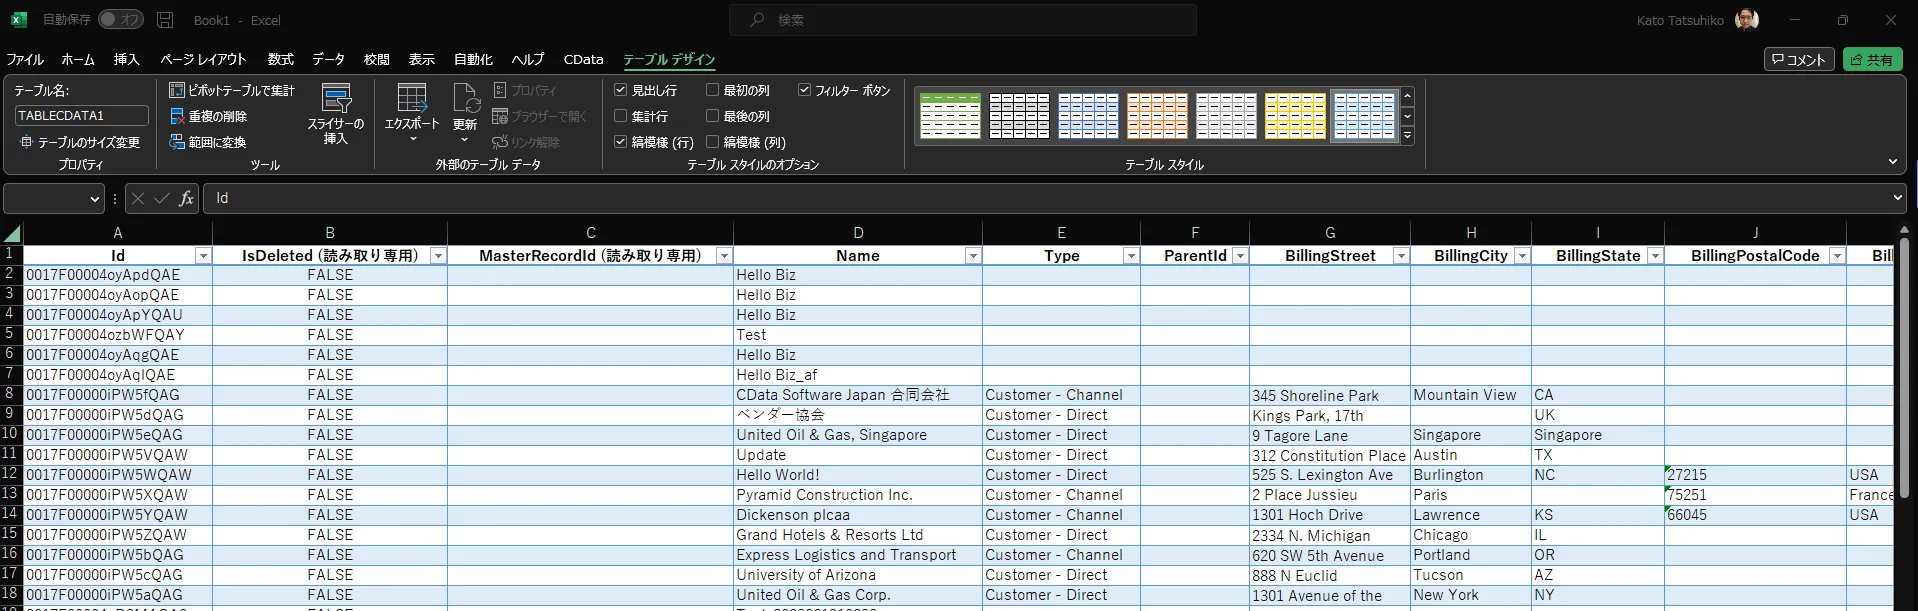Expand the Name Box dropdown arrow
Screen dimensions: 1918x611
[95, 199]
